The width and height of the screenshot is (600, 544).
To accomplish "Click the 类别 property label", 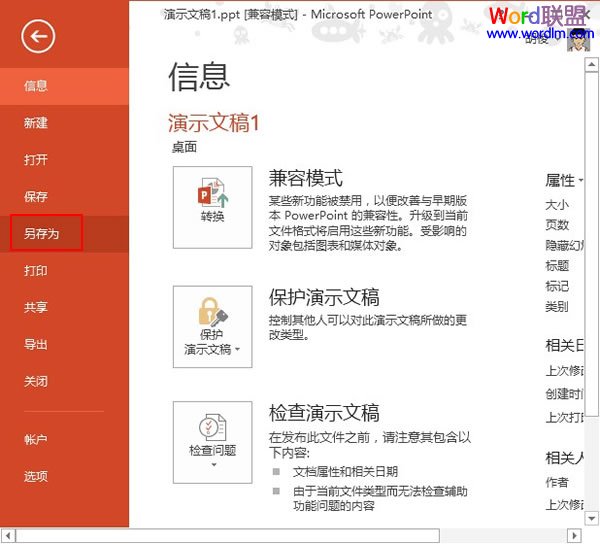I will pos(557,306).
